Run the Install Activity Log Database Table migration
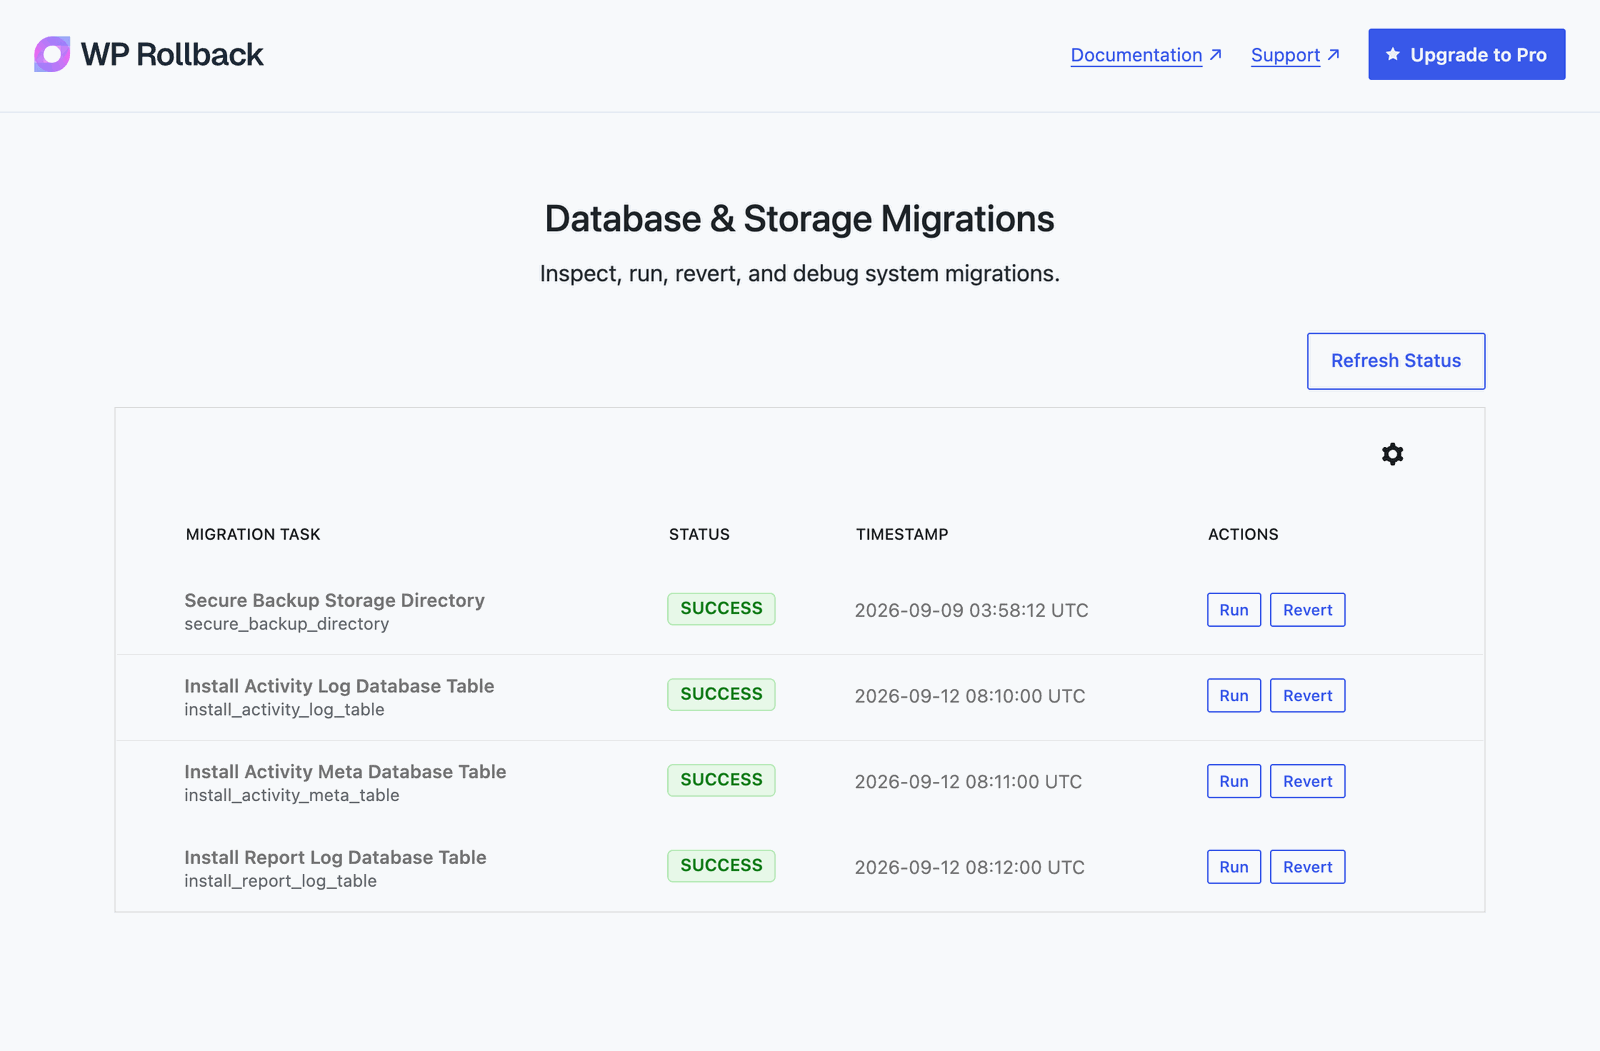This screenshot has width=1600, height=1051. [x=1233, y=696]
